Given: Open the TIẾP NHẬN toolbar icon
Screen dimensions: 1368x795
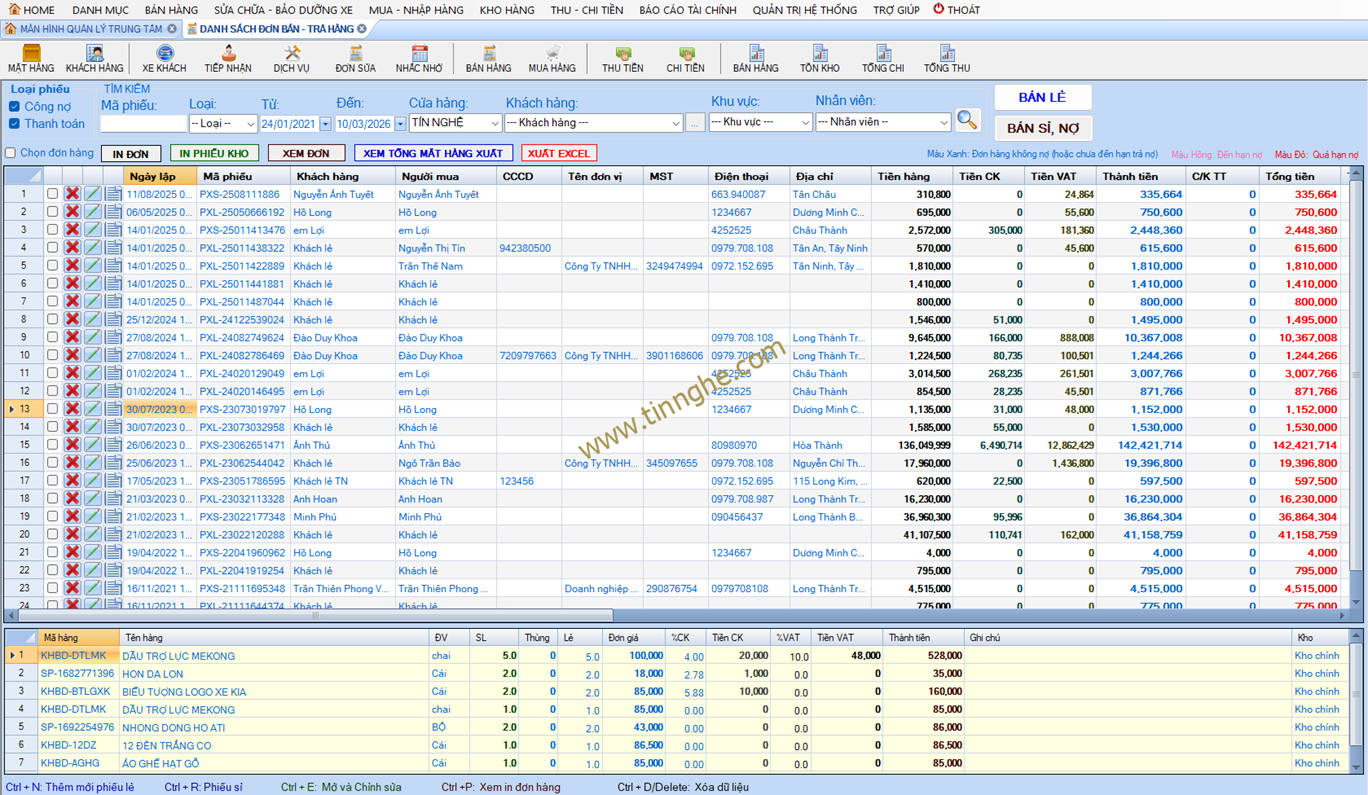Looking at the screenshot, I should (228, 58).
